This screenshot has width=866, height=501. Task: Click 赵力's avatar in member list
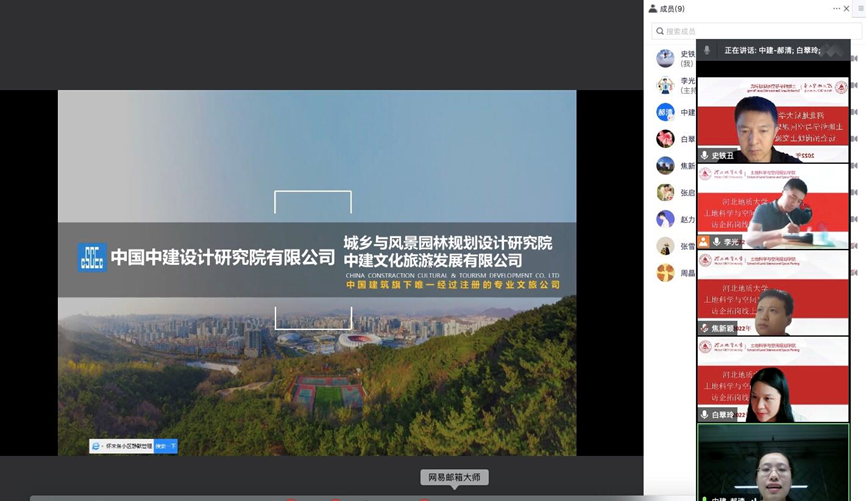pos(665,219)
